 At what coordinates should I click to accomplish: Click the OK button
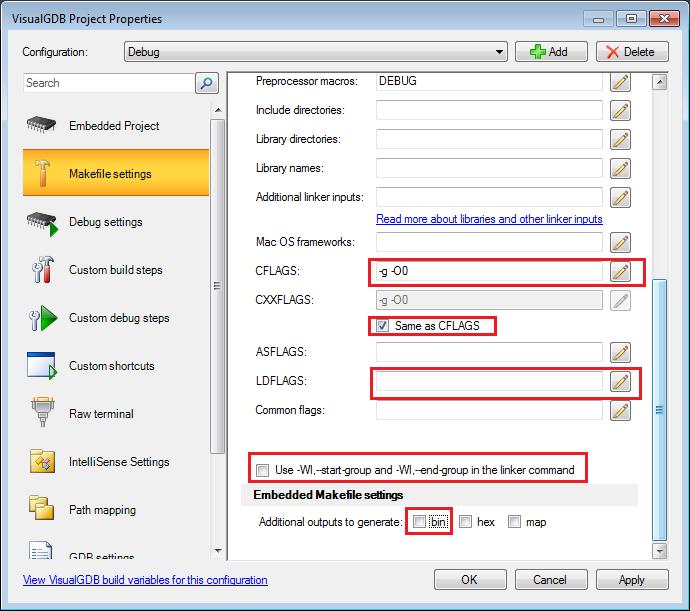[x=470, y=580]
